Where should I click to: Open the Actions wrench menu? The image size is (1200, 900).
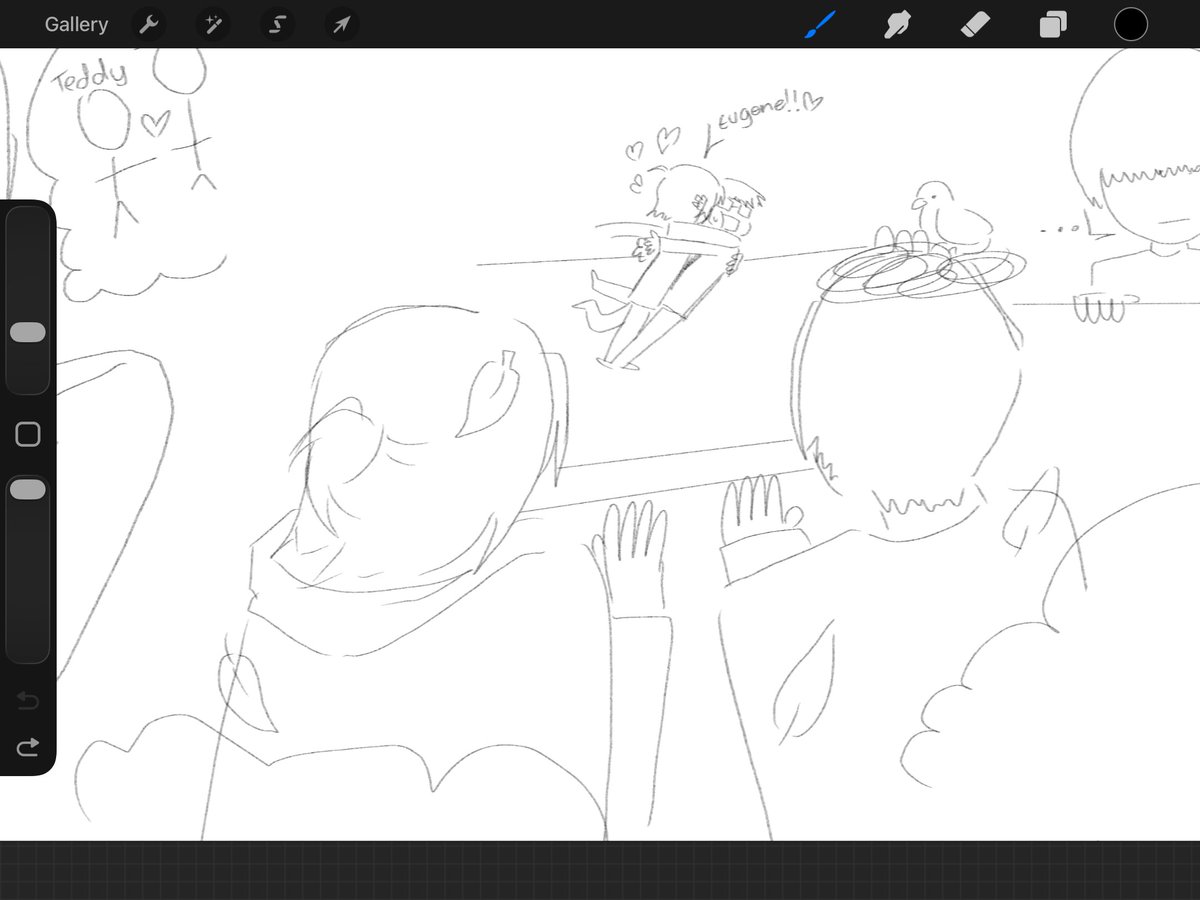click(148, 25)
